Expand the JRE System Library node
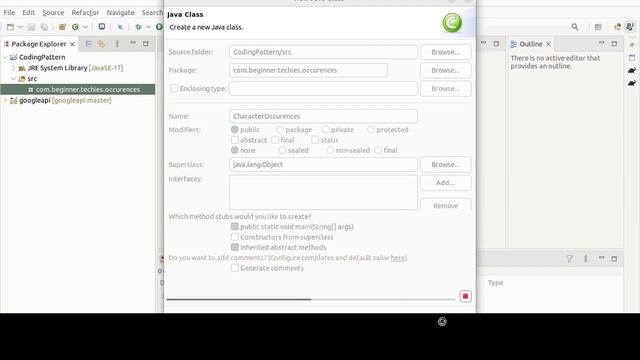 (x=13, y=68)
